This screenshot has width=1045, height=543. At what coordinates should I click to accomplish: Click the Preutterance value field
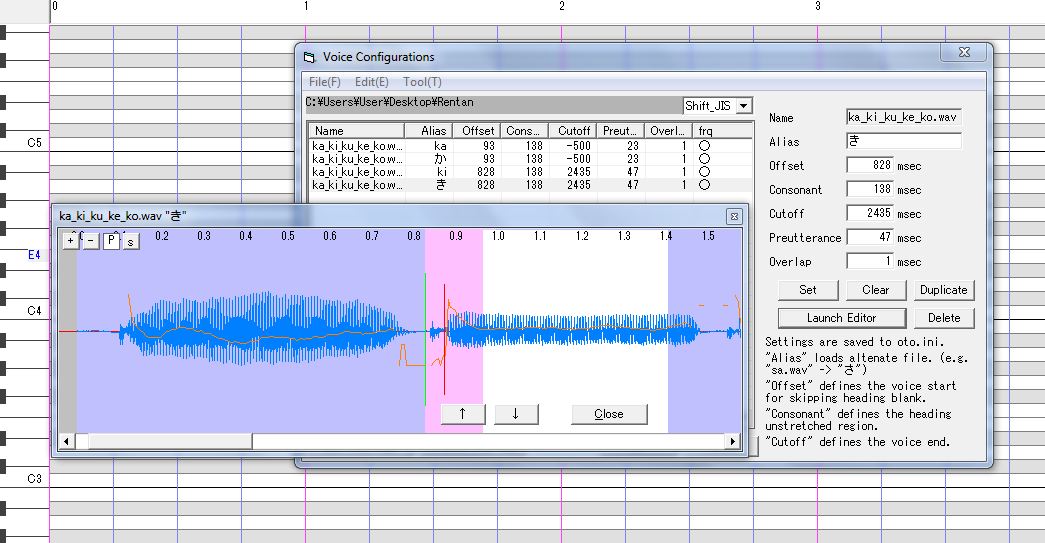tap(869, 237)
